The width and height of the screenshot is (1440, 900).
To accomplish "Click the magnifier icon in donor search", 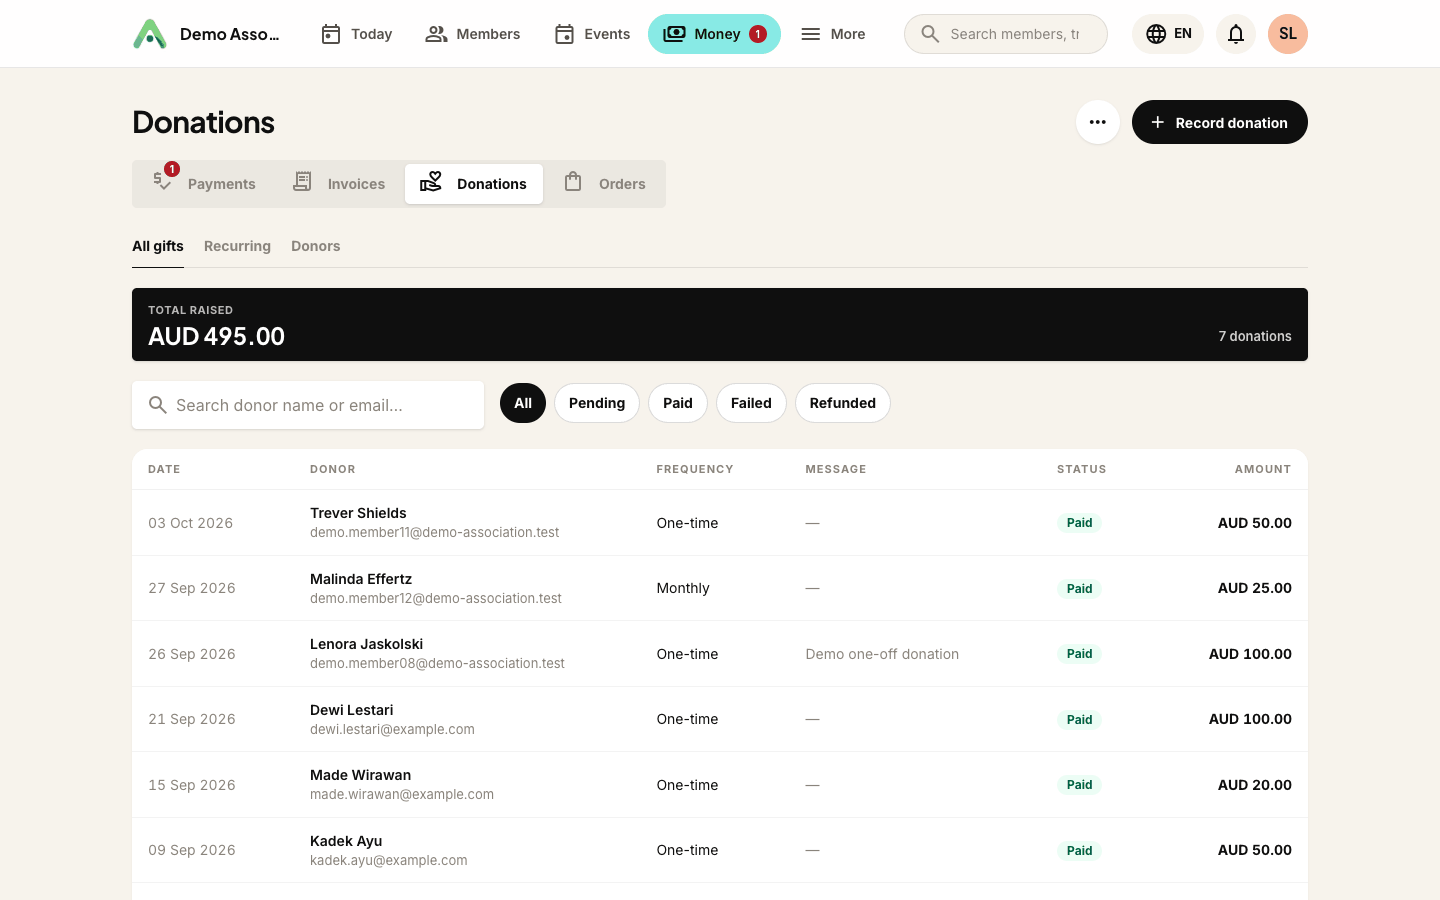I will tap(158, 405).
